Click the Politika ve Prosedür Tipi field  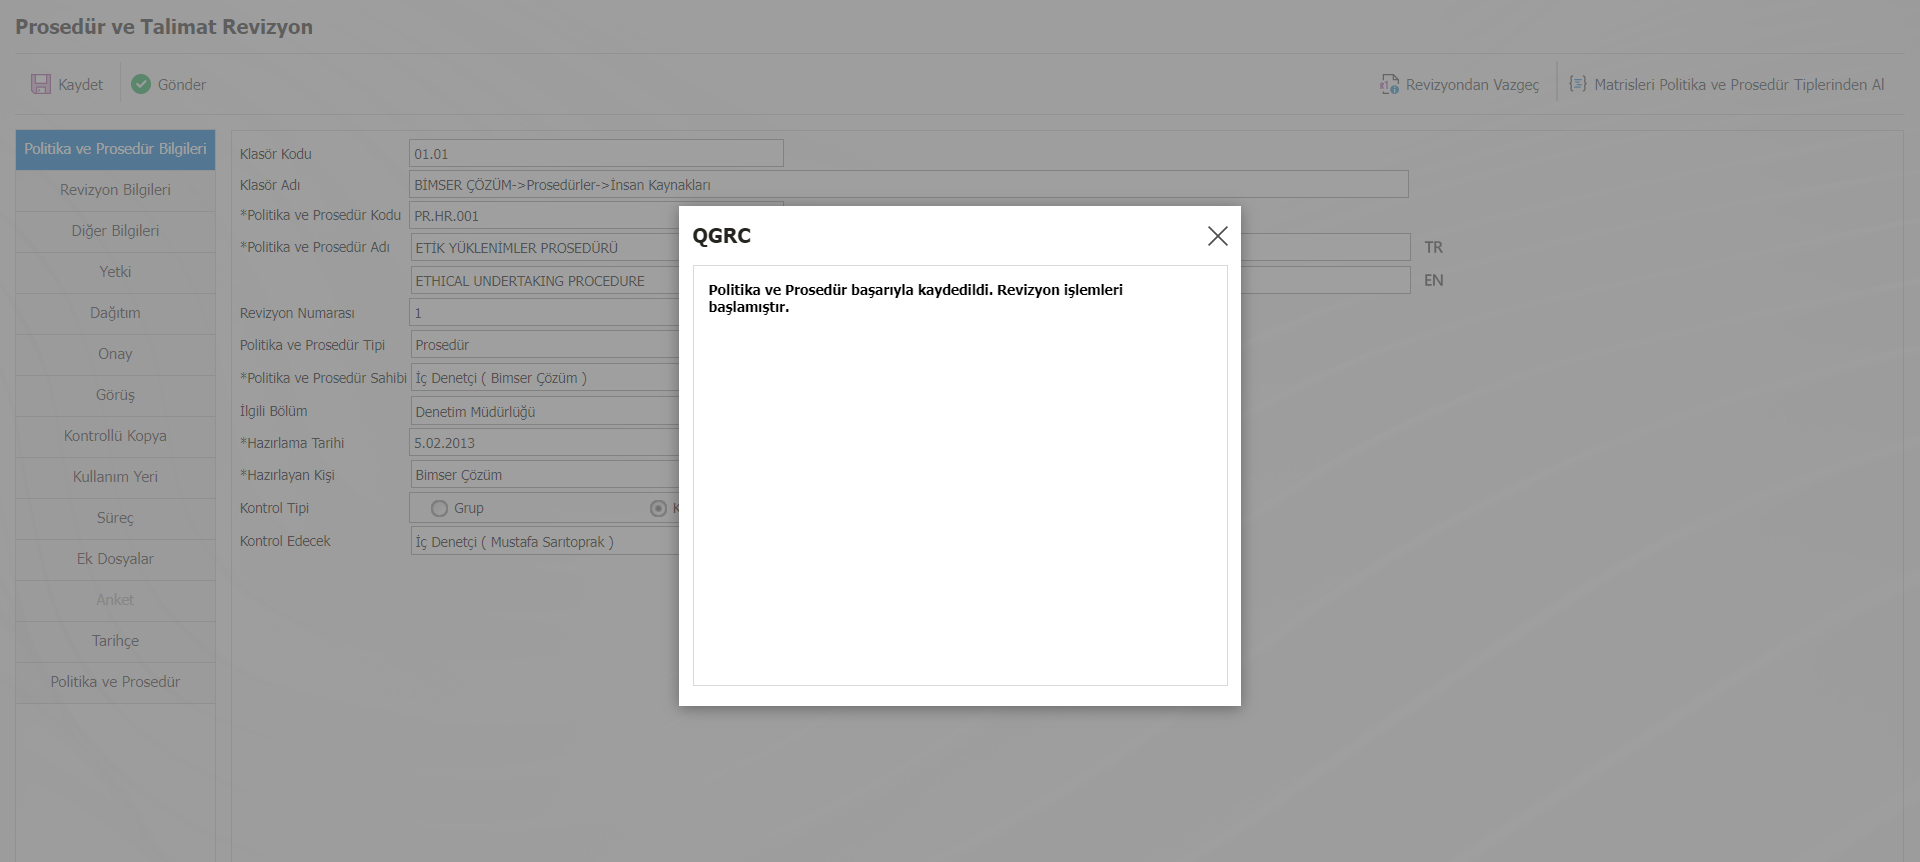(545, 345)
